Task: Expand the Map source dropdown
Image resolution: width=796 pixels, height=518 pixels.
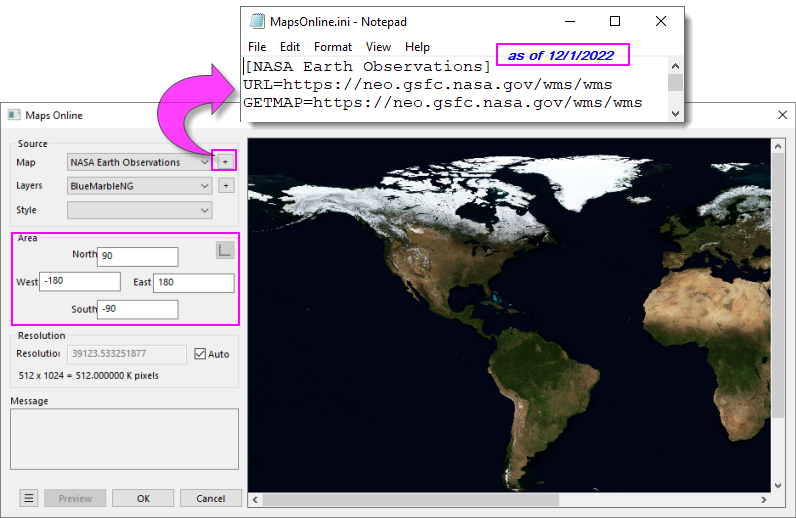Action: [x=140, y=162]
